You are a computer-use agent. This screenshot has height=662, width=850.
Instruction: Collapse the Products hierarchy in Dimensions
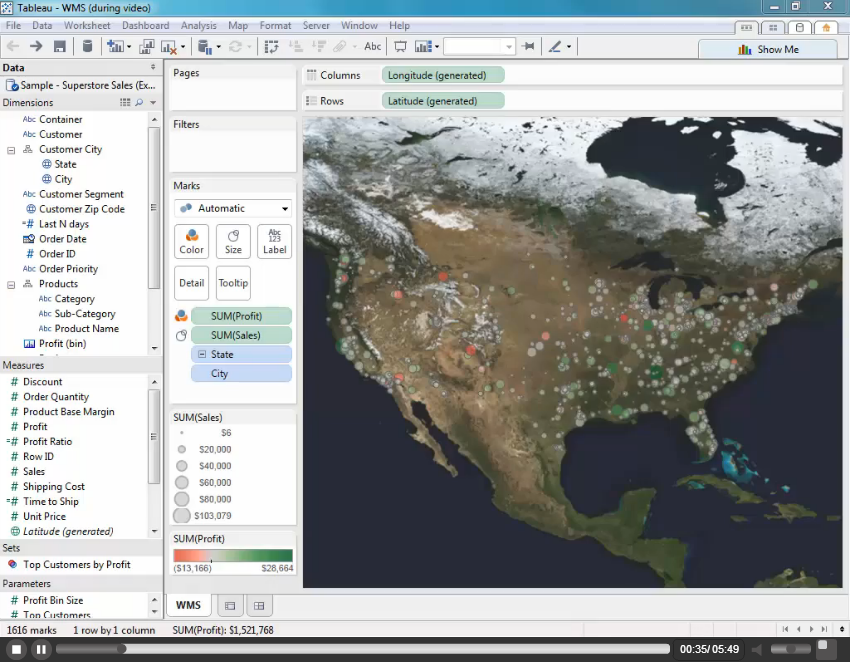point(11,284)
